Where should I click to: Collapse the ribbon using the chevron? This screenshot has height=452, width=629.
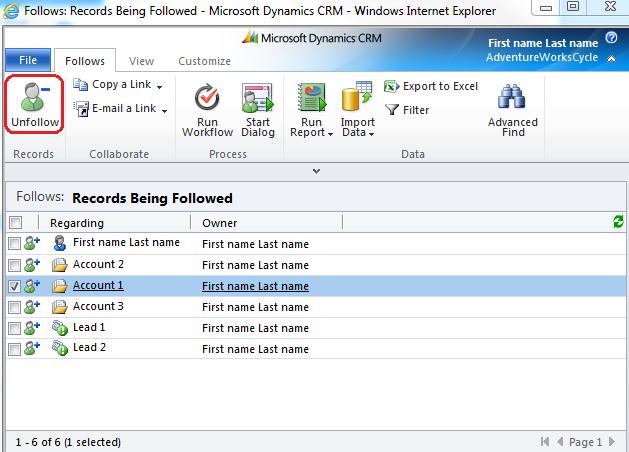[316, 171]
